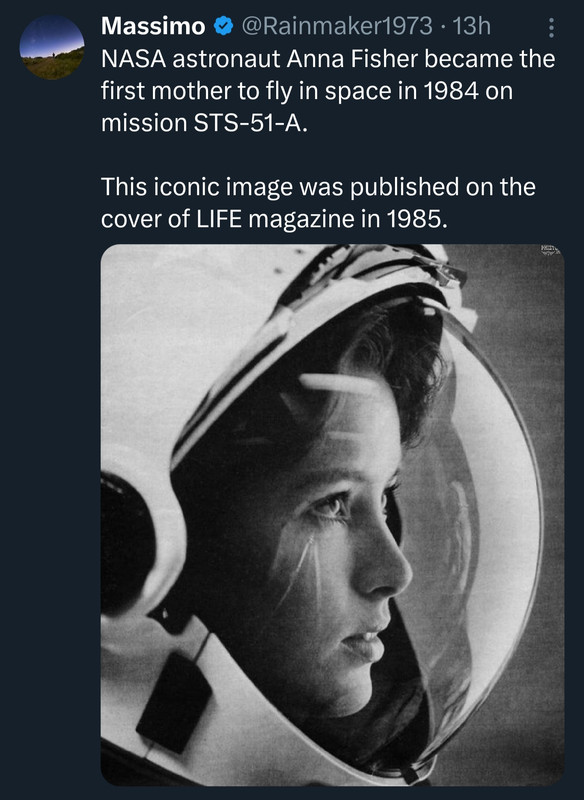Screen dimensions: 584x800
Task: Click the tweet paragraph about Anna Fisher
Action: pos(328,91)
